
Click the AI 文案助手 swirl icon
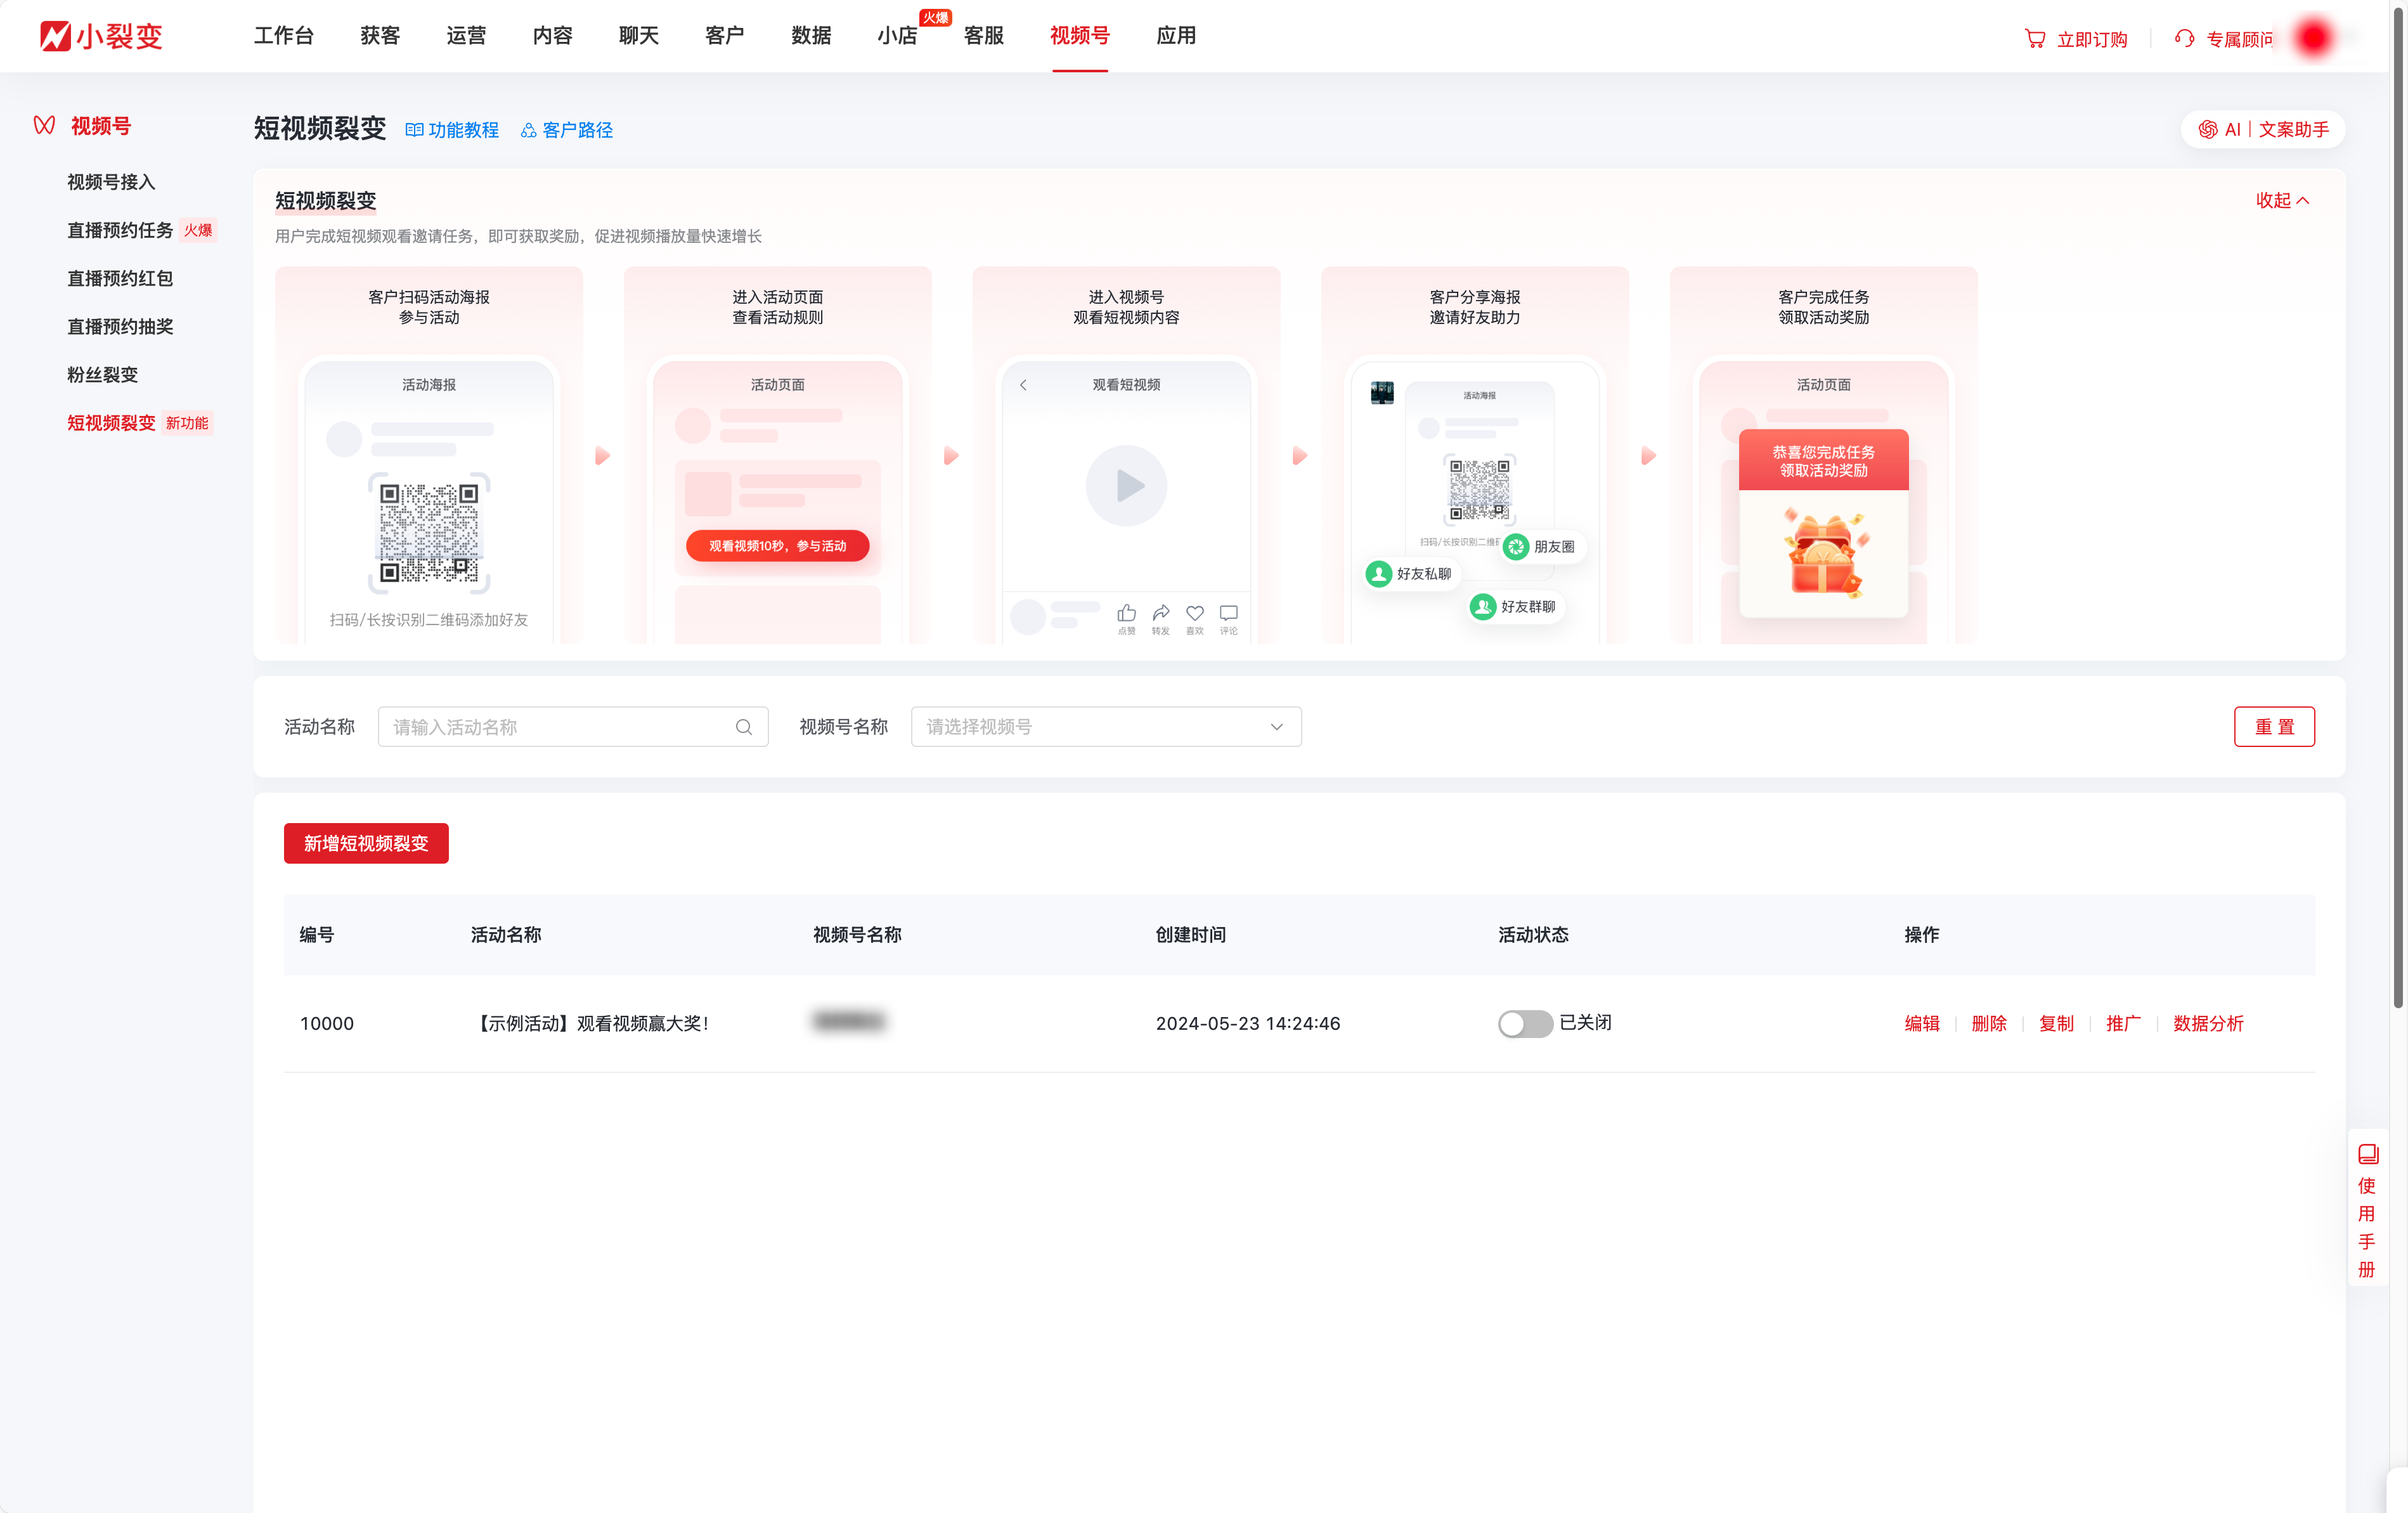pyautogui.click(x=2208, y=129)
